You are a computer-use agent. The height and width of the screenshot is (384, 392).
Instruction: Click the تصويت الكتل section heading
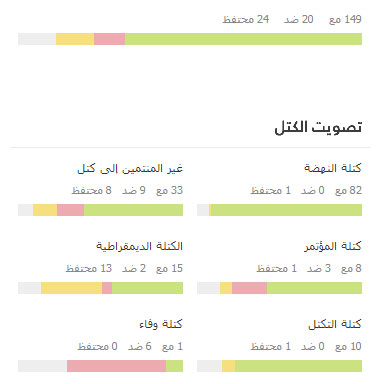[318, 127]
